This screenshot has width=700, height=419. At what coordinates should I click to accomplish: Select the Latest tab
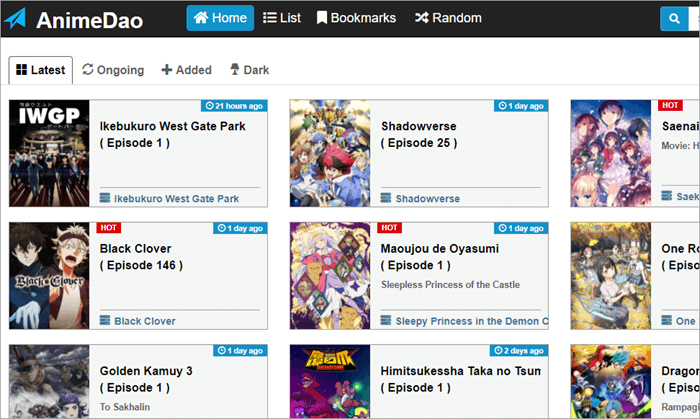pyautogui.click(x=41, y=70)
